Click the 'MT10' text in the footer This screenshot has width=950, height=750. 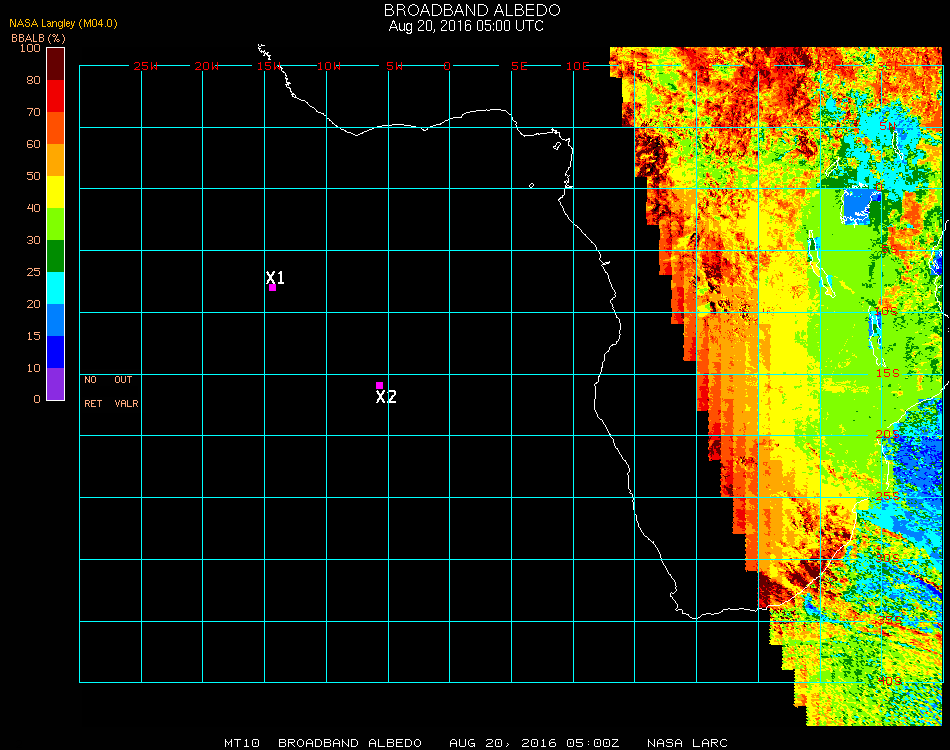click(242, 743)
